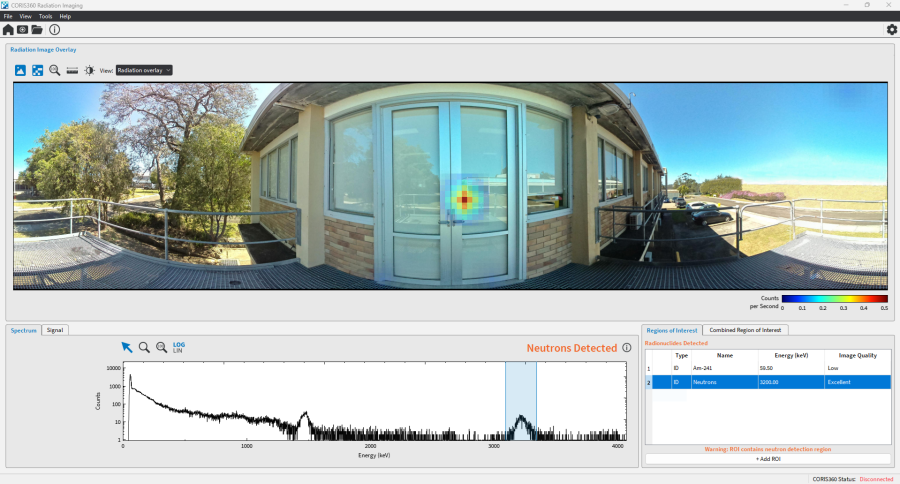Switch to the Spectrum tab

[x=24, y=330]
